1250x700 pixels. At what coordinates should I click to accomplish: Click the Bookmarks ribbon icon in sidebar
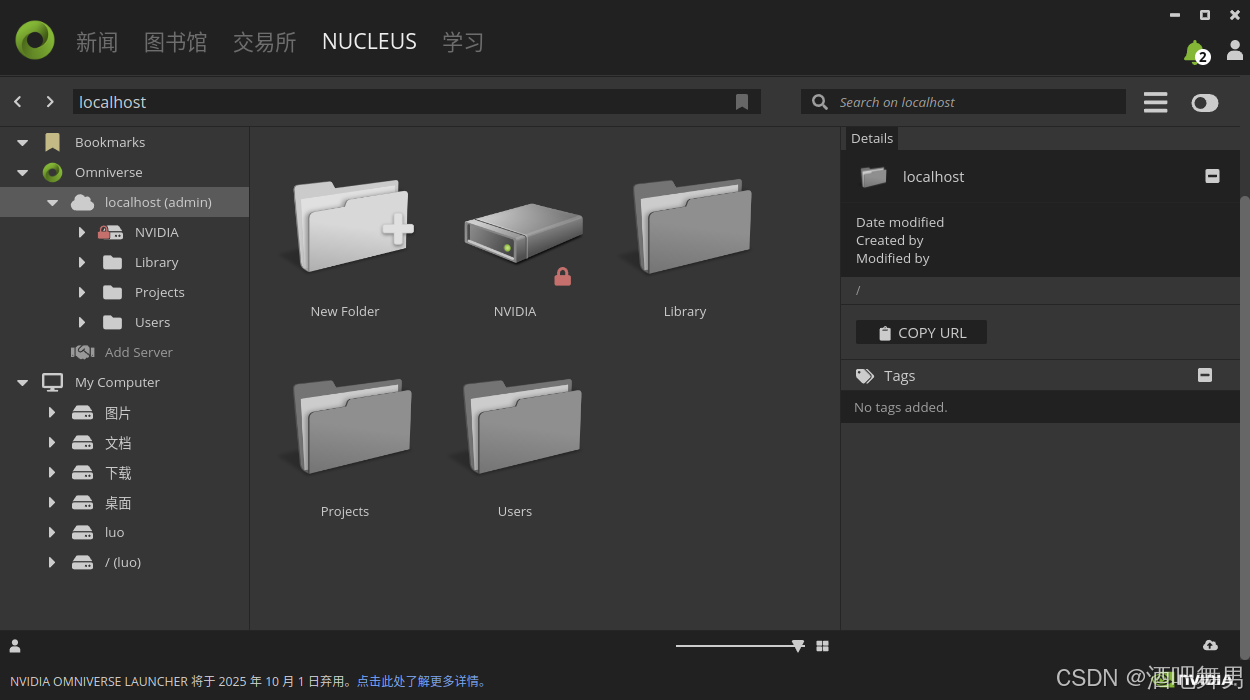[x=52, y=142]
